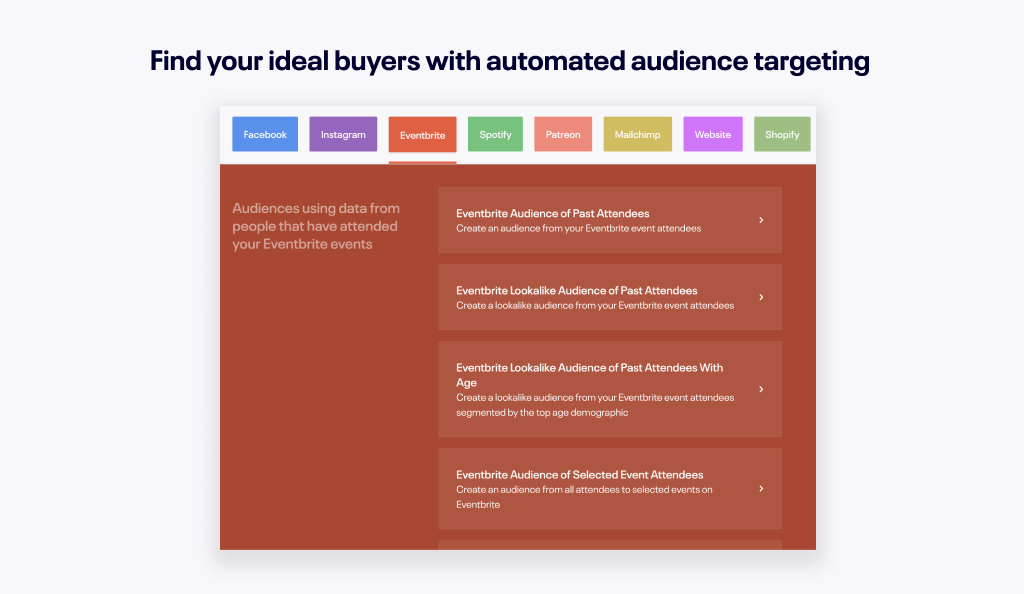The height and width of the screenshot is (594, 1024).
Task: Expand chevron for Lookalike Audience With Age
Action: pyautogui.click(x=761, y=389)
